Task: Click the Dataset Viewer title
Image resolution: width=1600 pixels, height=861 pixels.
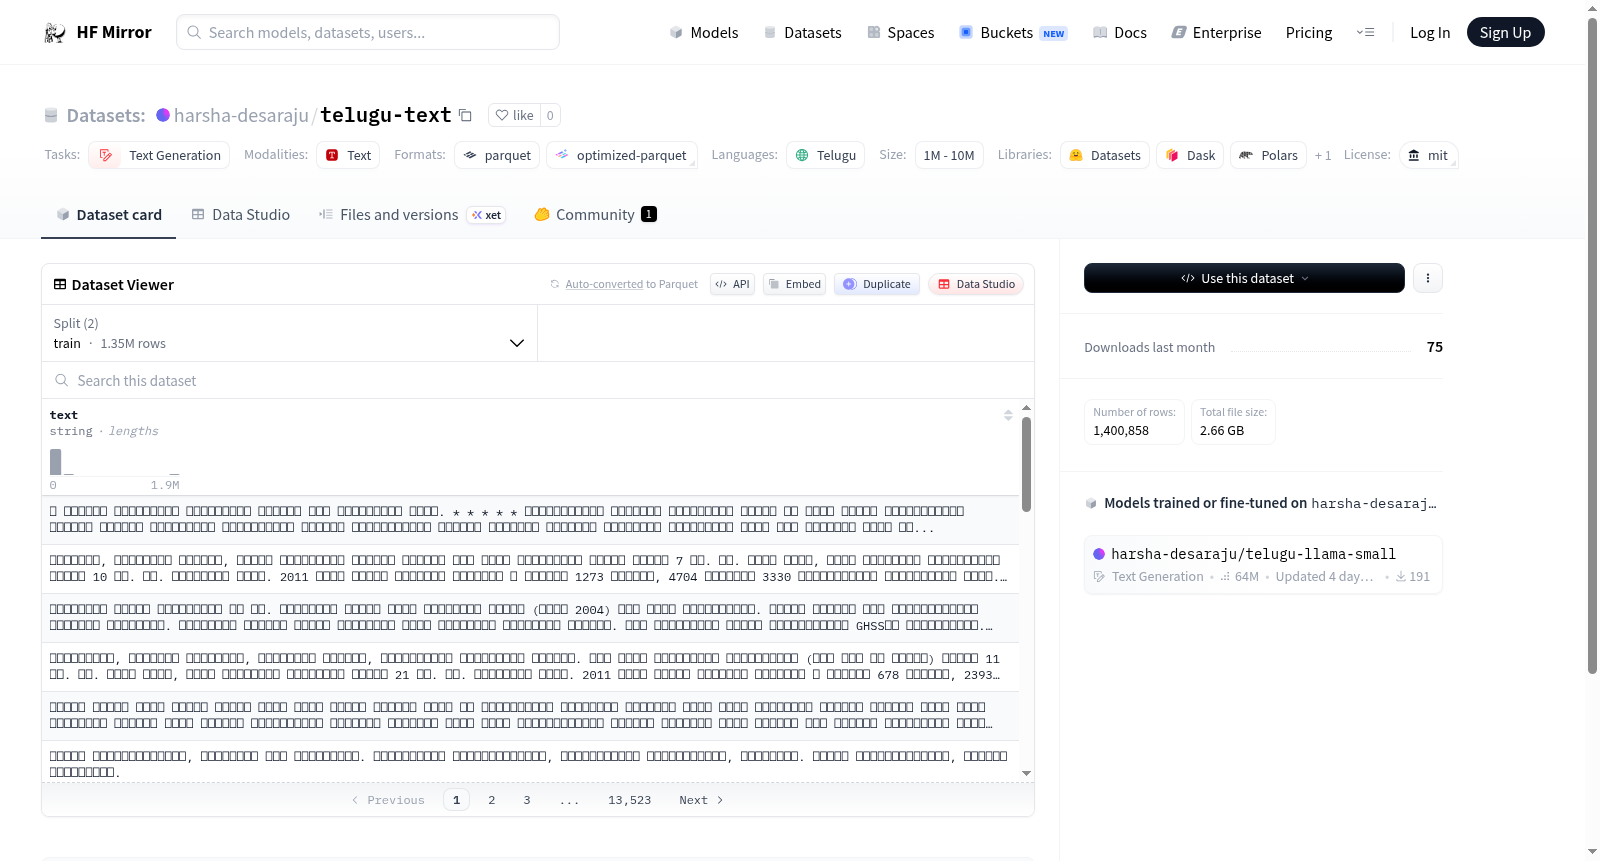Action: pos(123,285)
